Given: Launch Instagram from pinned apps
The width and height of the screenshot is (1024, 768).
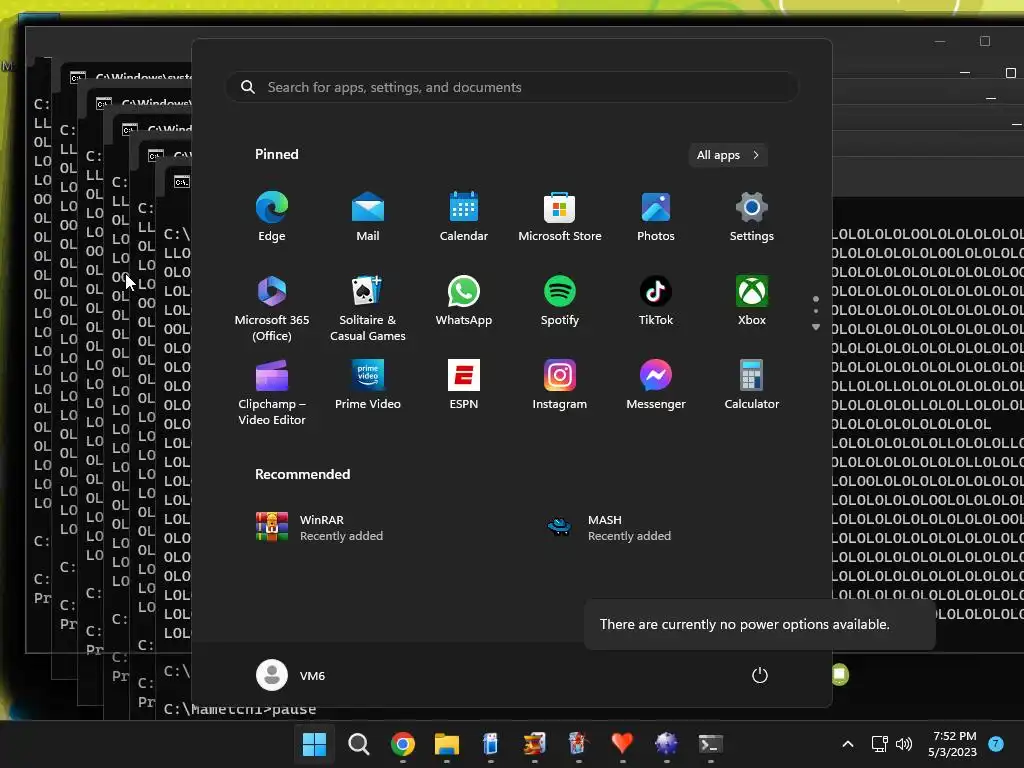Looking at the screenshot, I should coord(560,385).
